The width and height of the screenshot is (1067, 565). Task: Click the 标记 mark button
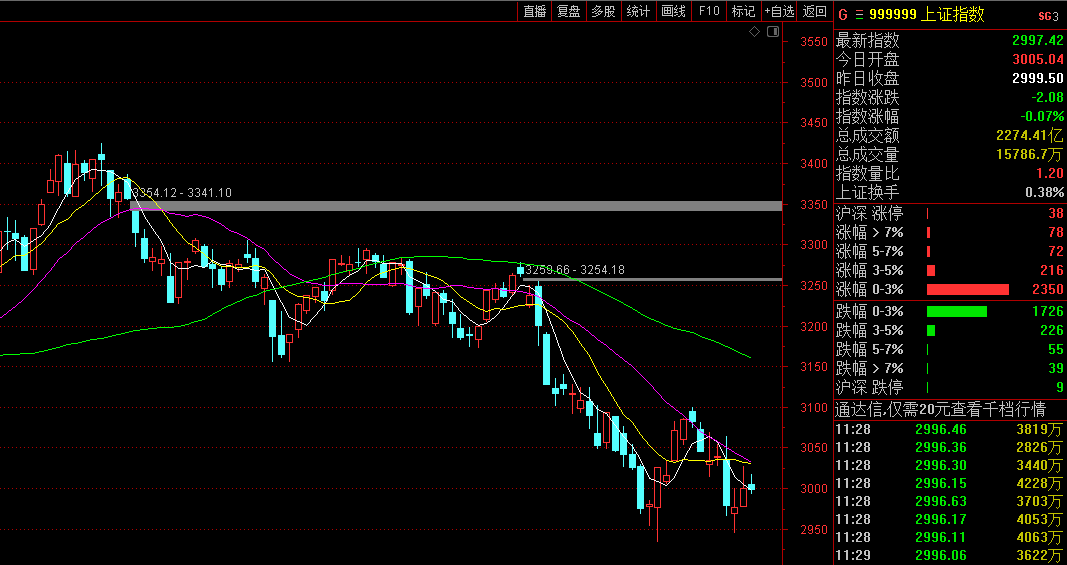tap(743, 11)
